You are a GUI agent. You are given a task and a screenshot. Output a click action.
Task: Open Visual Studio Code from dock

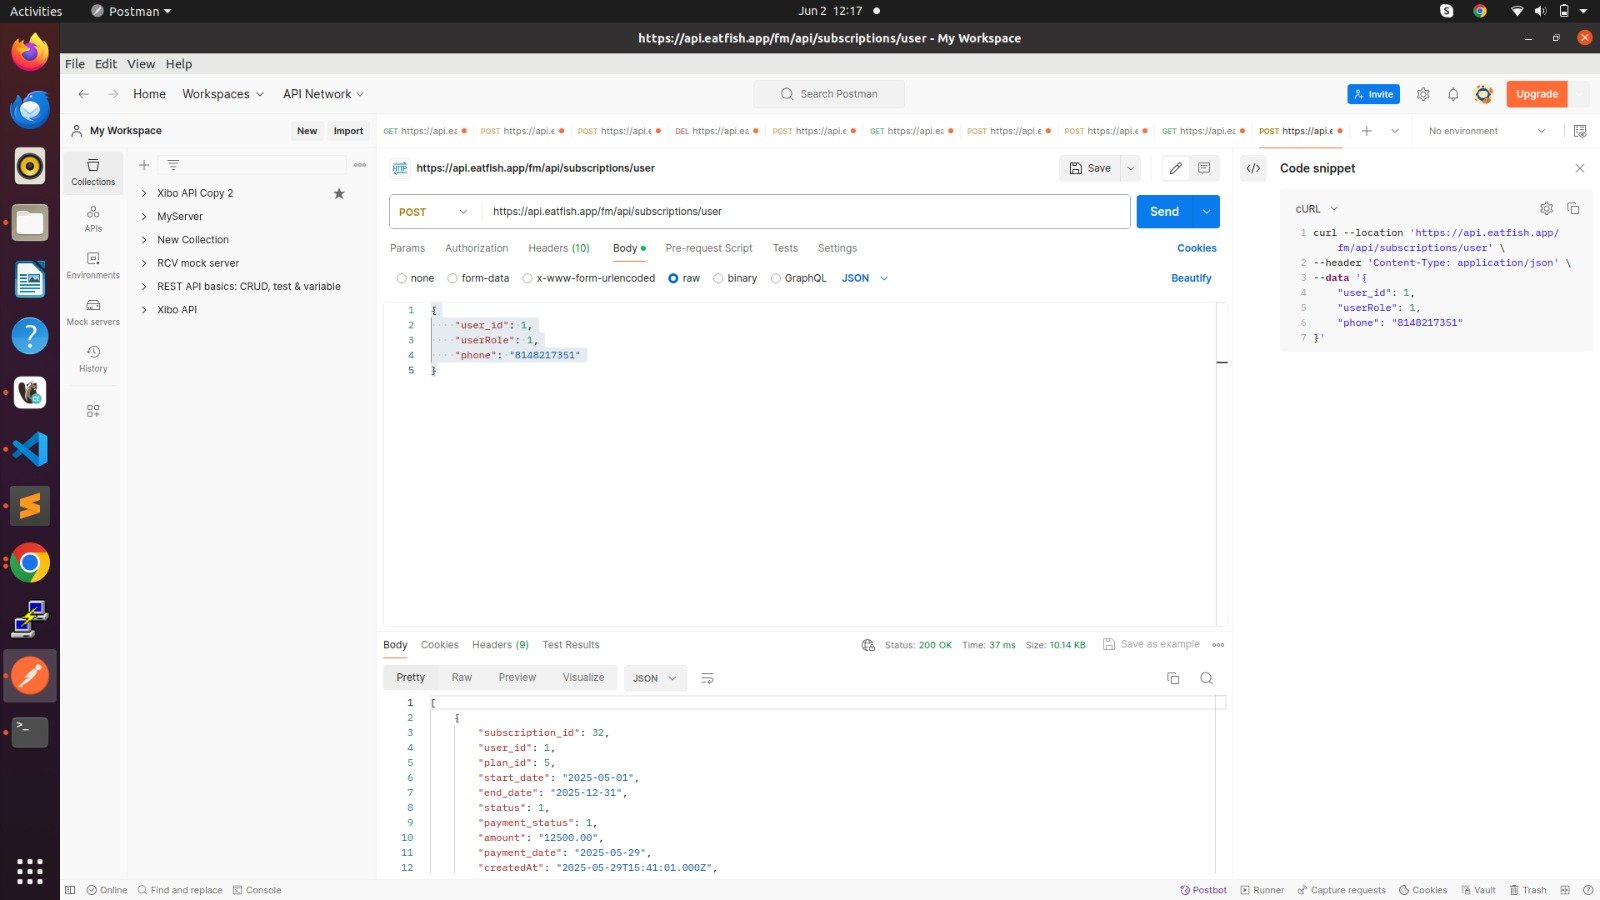coord(30,449)
